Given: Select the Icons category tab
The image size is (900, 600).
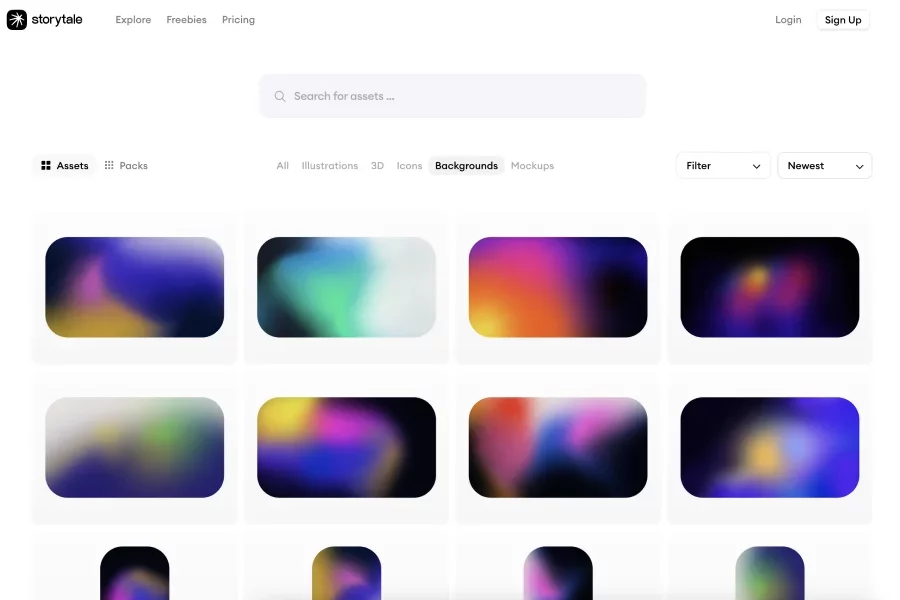Looking at the screenshot, I should click(x=409, y=166).
